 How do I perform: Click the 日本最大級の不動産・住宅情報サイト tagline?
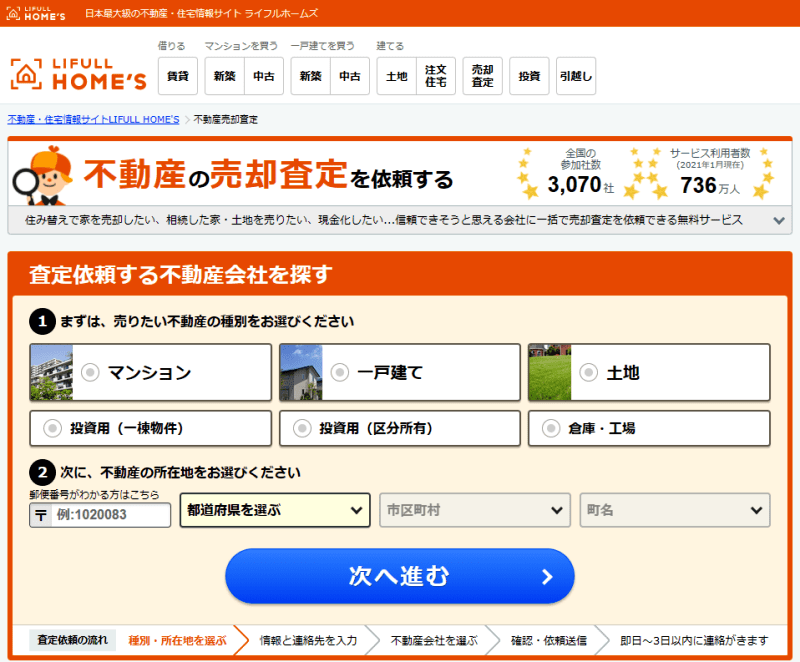(x=202, y=14)
